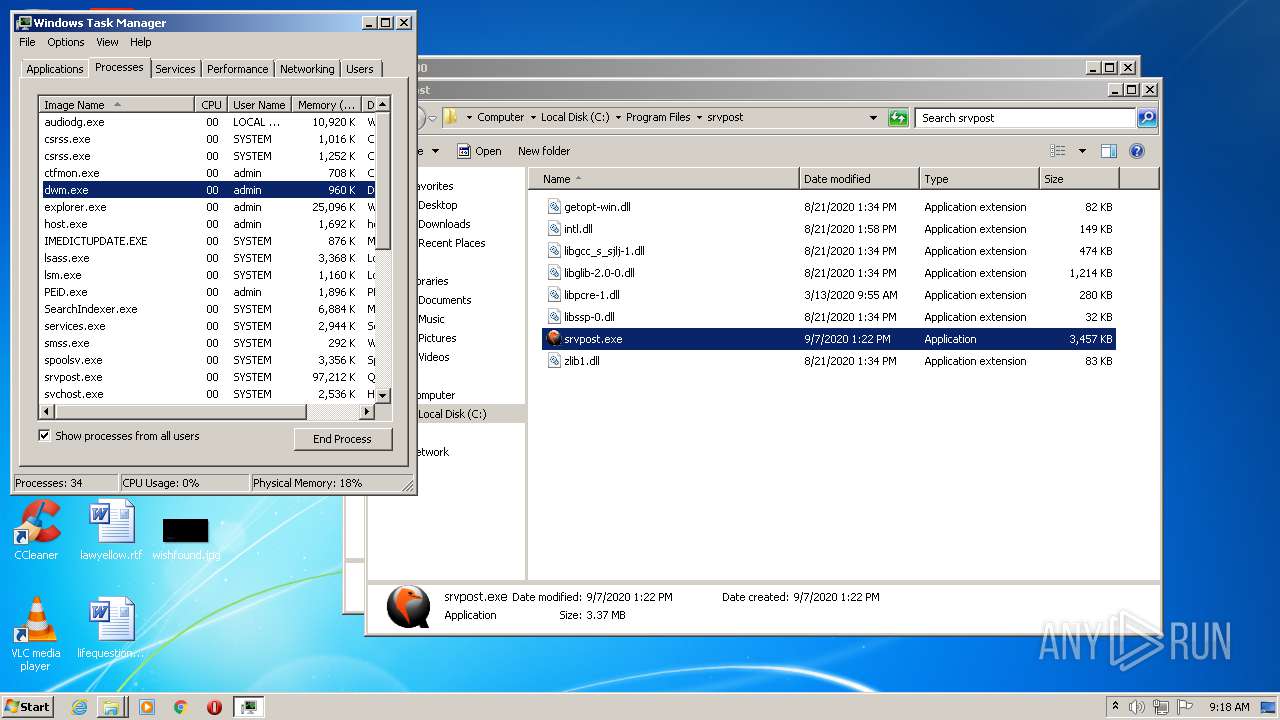Click the intl.dll file icon
The height and width of the screenshot is (720, 1280).
(554, 229)
